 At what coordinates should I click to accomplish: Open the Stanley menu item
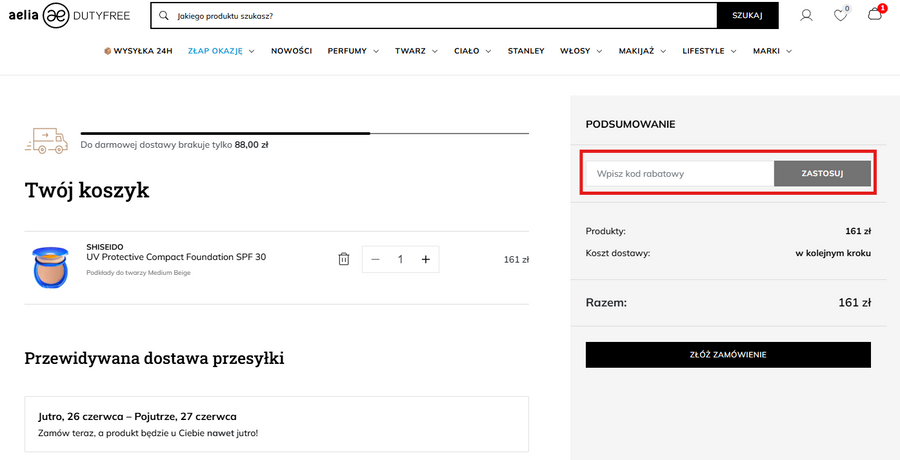pyautogui.click(x=526, y=50)
